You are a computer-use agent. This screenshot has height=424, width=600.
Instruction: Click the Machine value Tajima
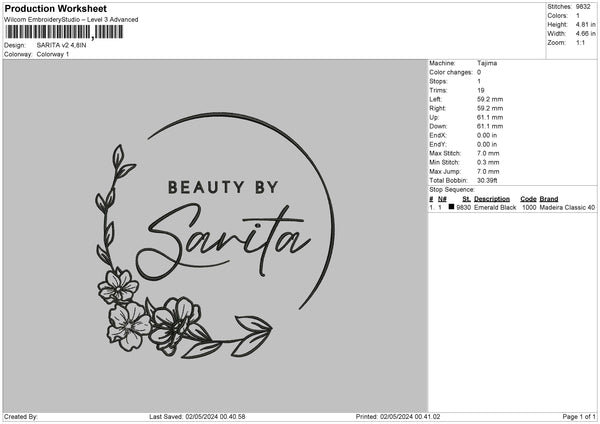click(487, 63)
